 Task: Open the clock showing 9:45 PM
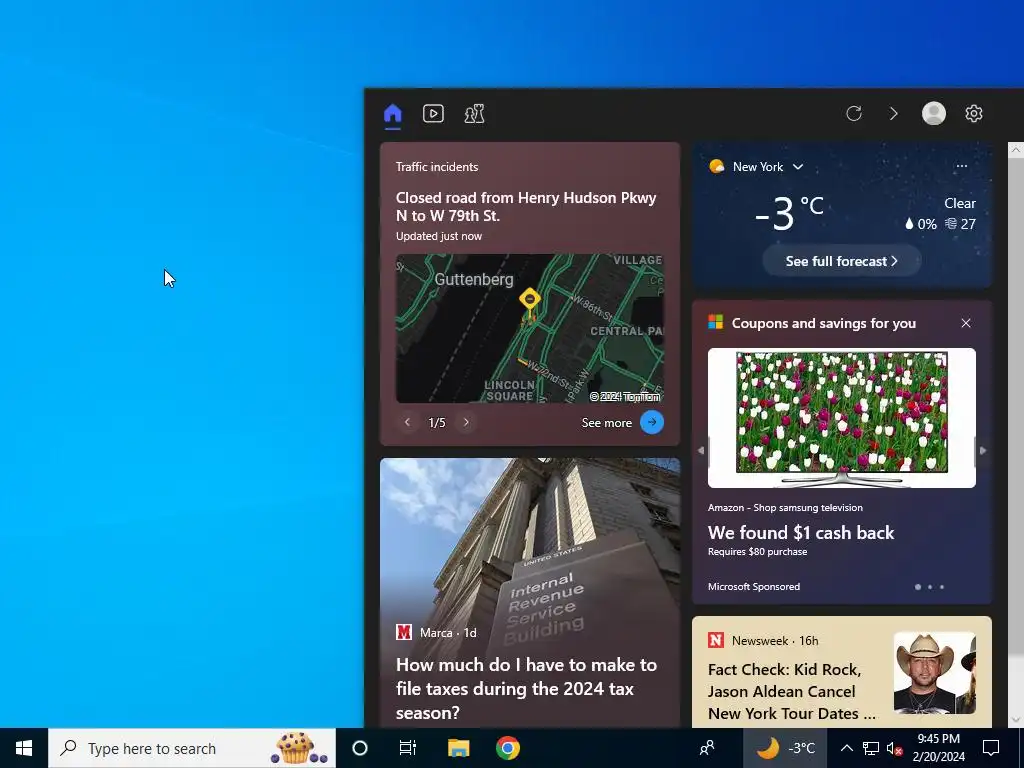pyautogui.click(x=938, y=748)
